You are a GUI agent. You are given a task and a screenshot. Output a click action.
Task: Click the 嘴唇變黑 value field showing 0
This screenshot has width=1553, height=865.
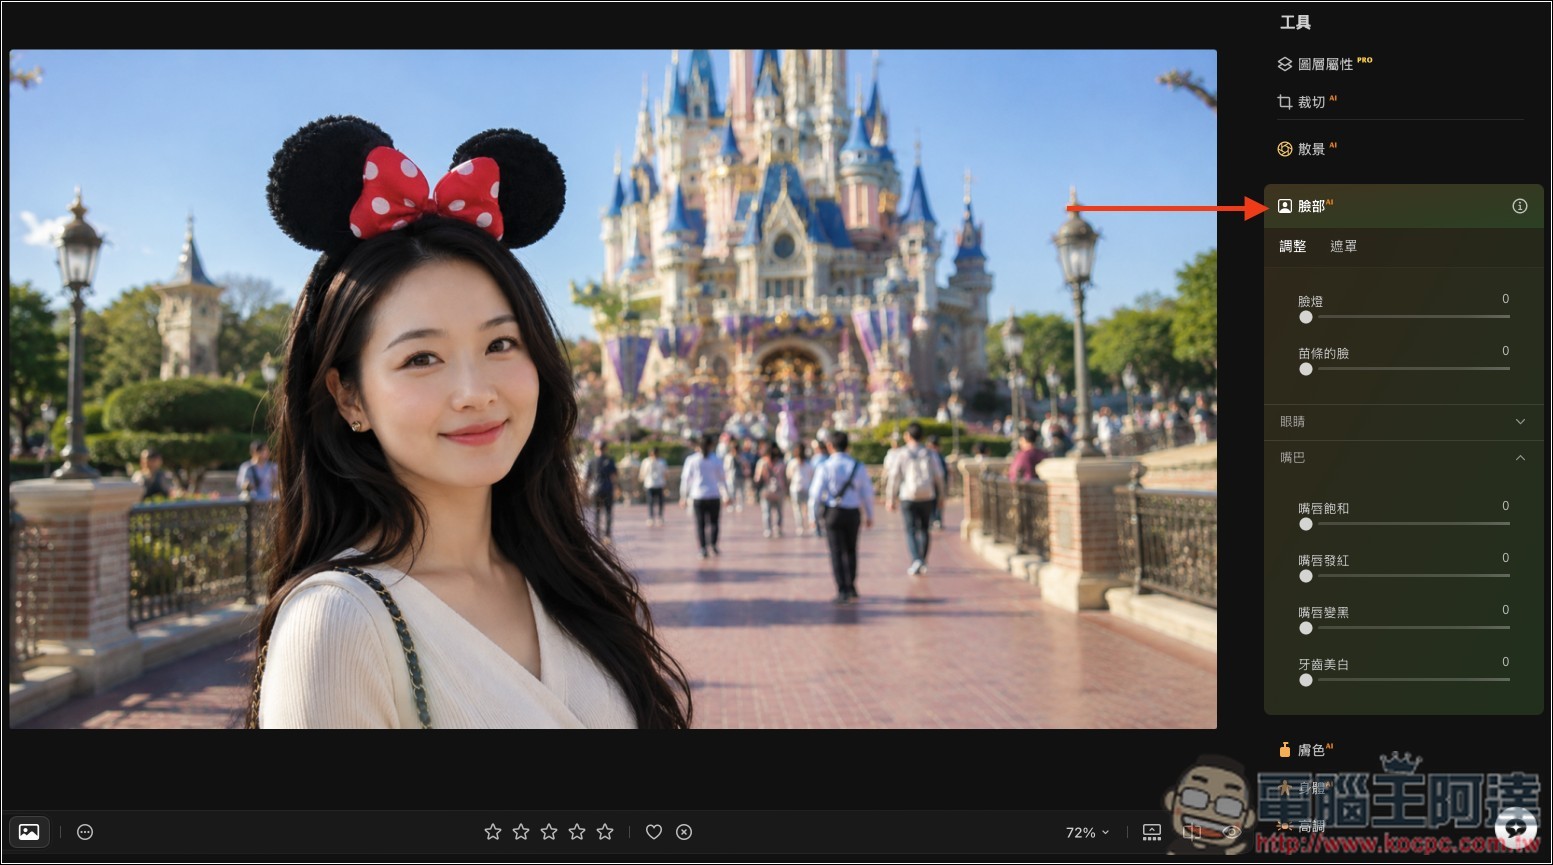click(x=1505, y=610)
